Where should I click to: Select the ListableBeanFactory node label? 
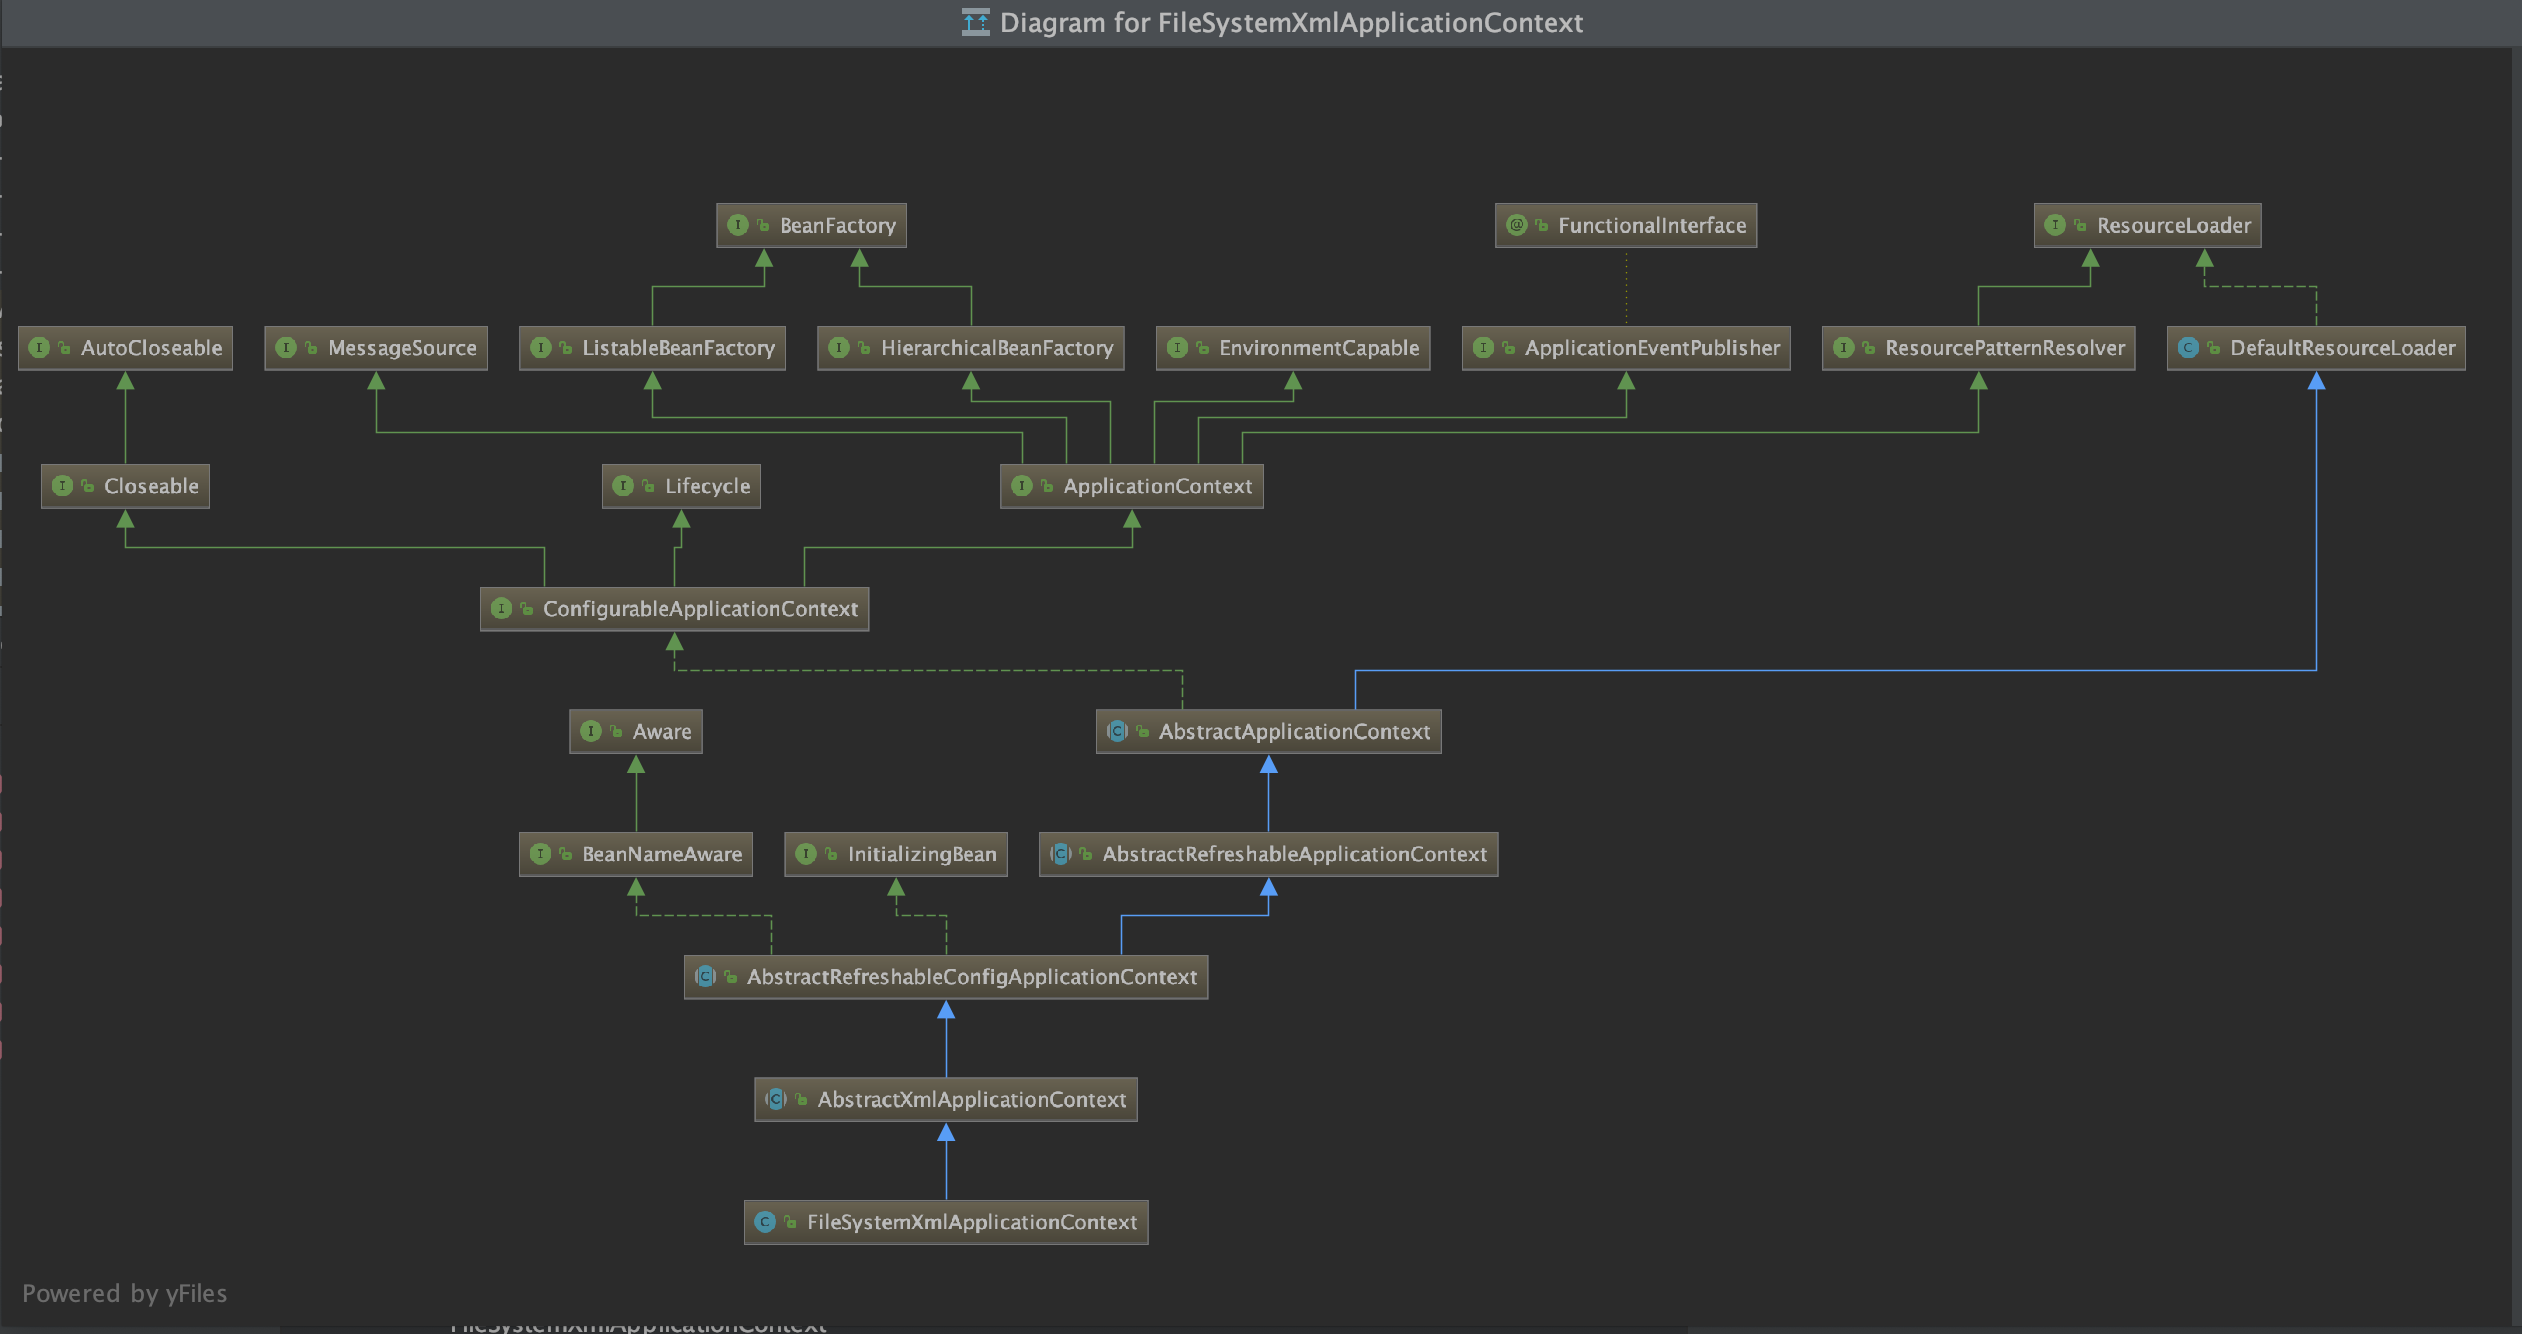(x=679, y=348)
